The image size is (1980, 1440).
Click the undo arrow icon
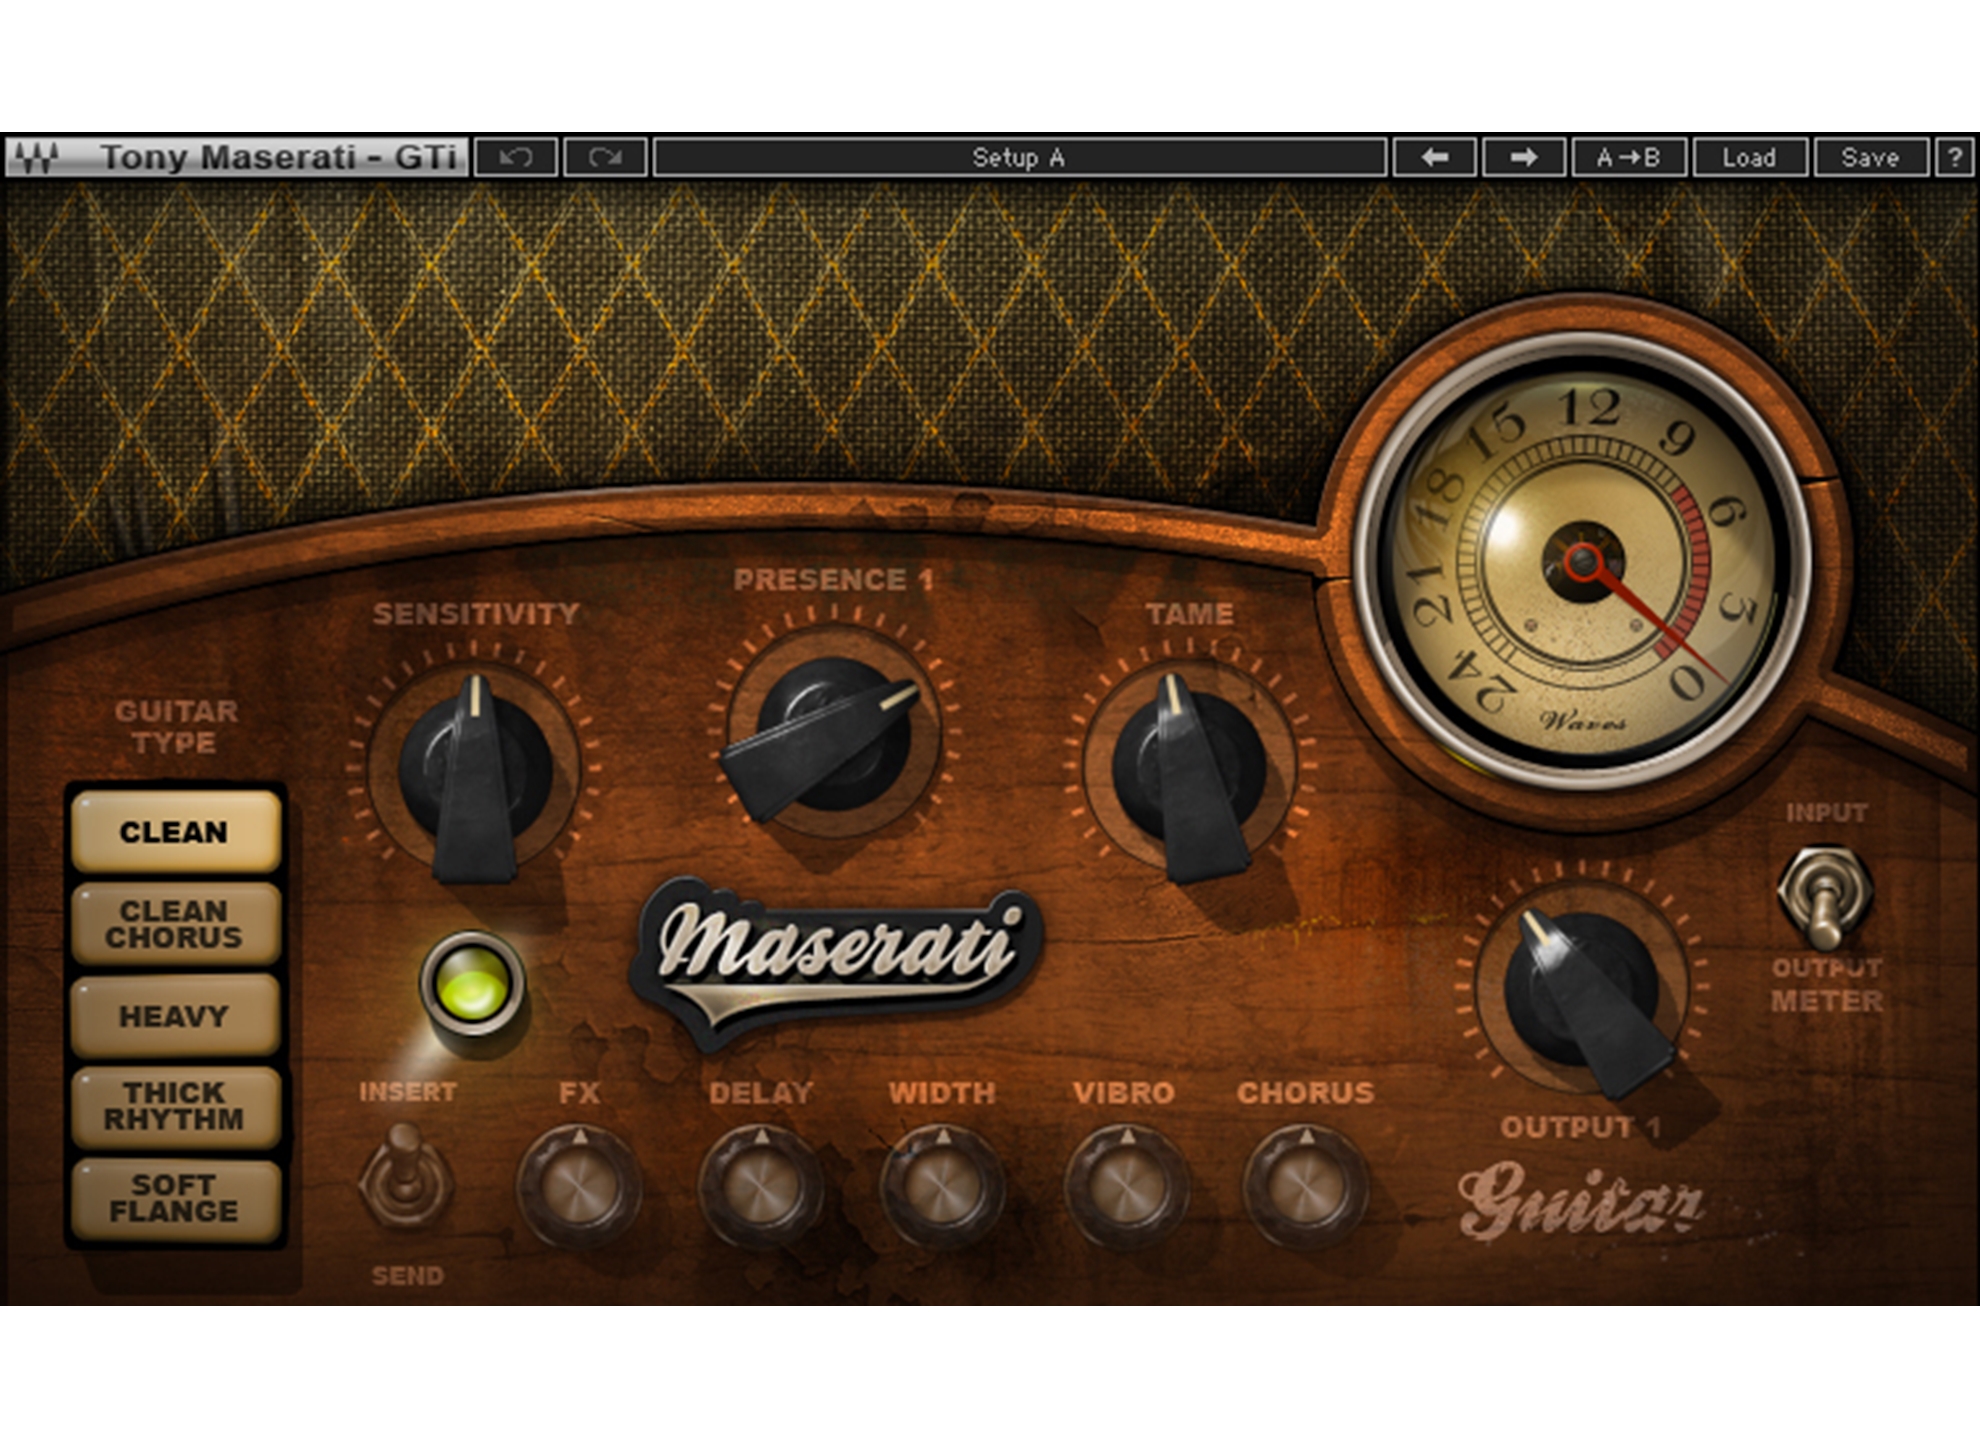click(x=516, y=158)
